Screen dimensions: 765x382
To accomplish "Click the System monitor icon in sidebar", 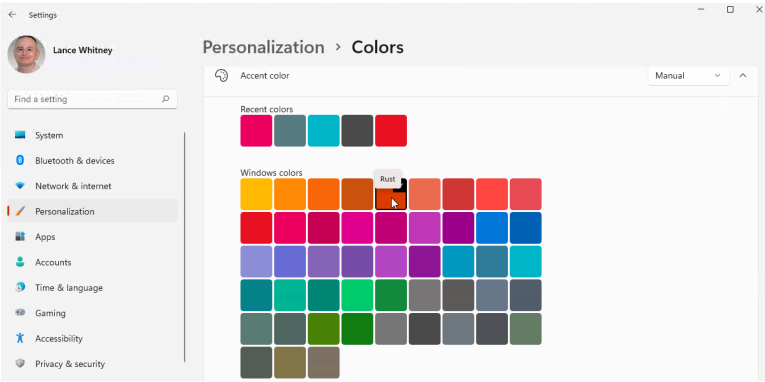I will pos(20,135).
